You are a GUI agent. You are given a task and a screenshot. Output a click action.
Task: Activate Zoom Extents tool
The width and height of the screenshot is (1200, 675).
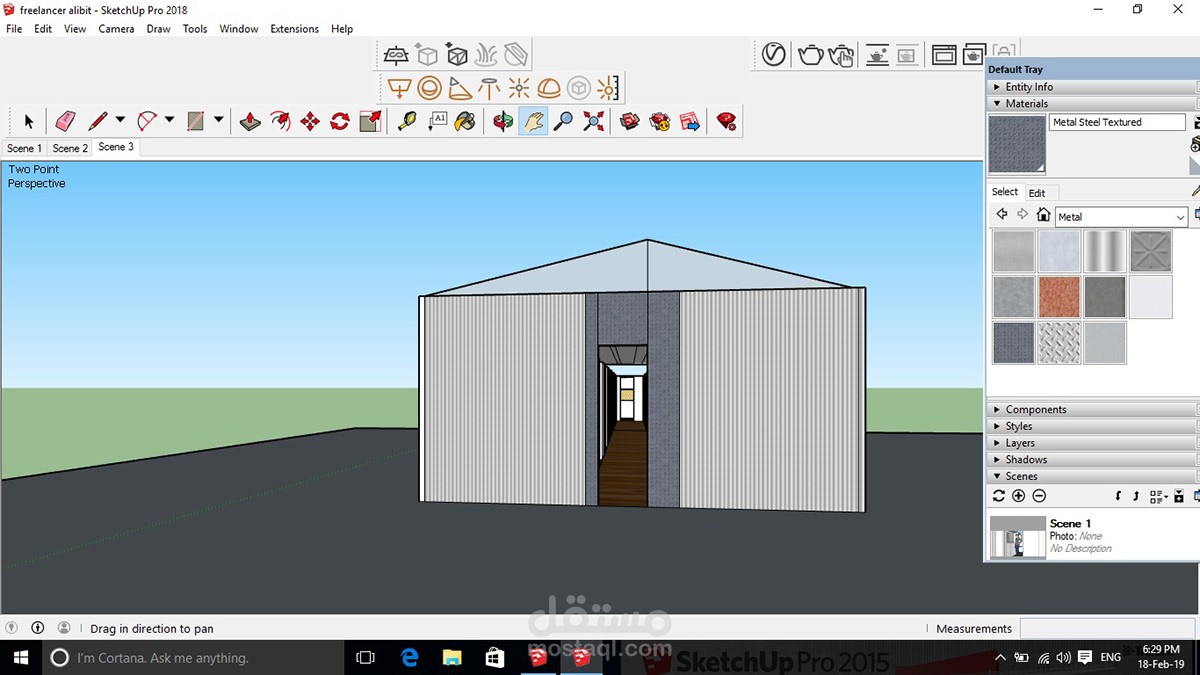pyautogui.click(x=593, y=121)
